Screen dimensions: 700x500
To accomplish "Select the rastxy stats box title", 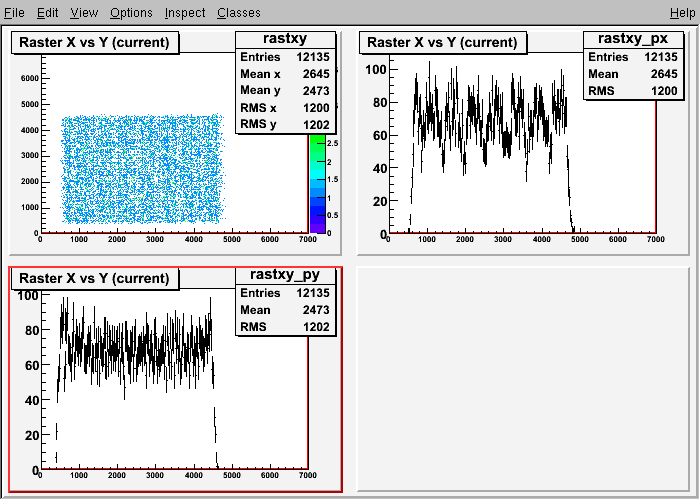I will pyautogui.click(x=285, y=38).
